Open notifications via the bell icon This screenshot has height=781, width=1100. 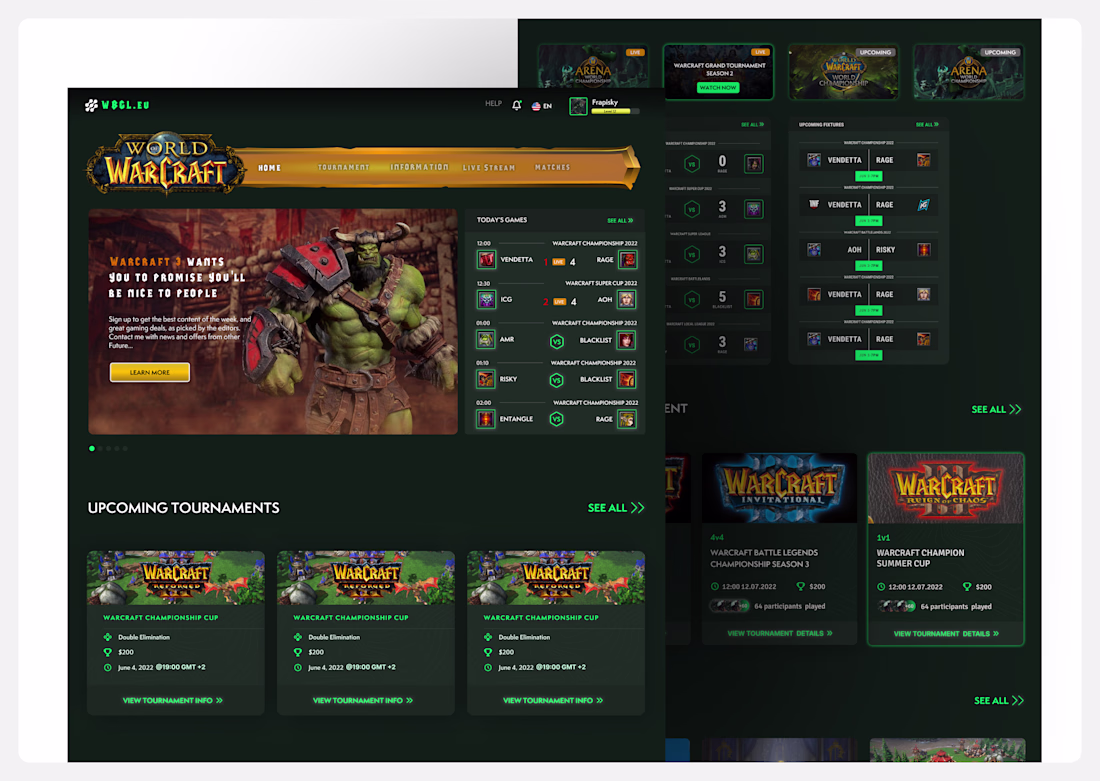[x=517, y=105]
